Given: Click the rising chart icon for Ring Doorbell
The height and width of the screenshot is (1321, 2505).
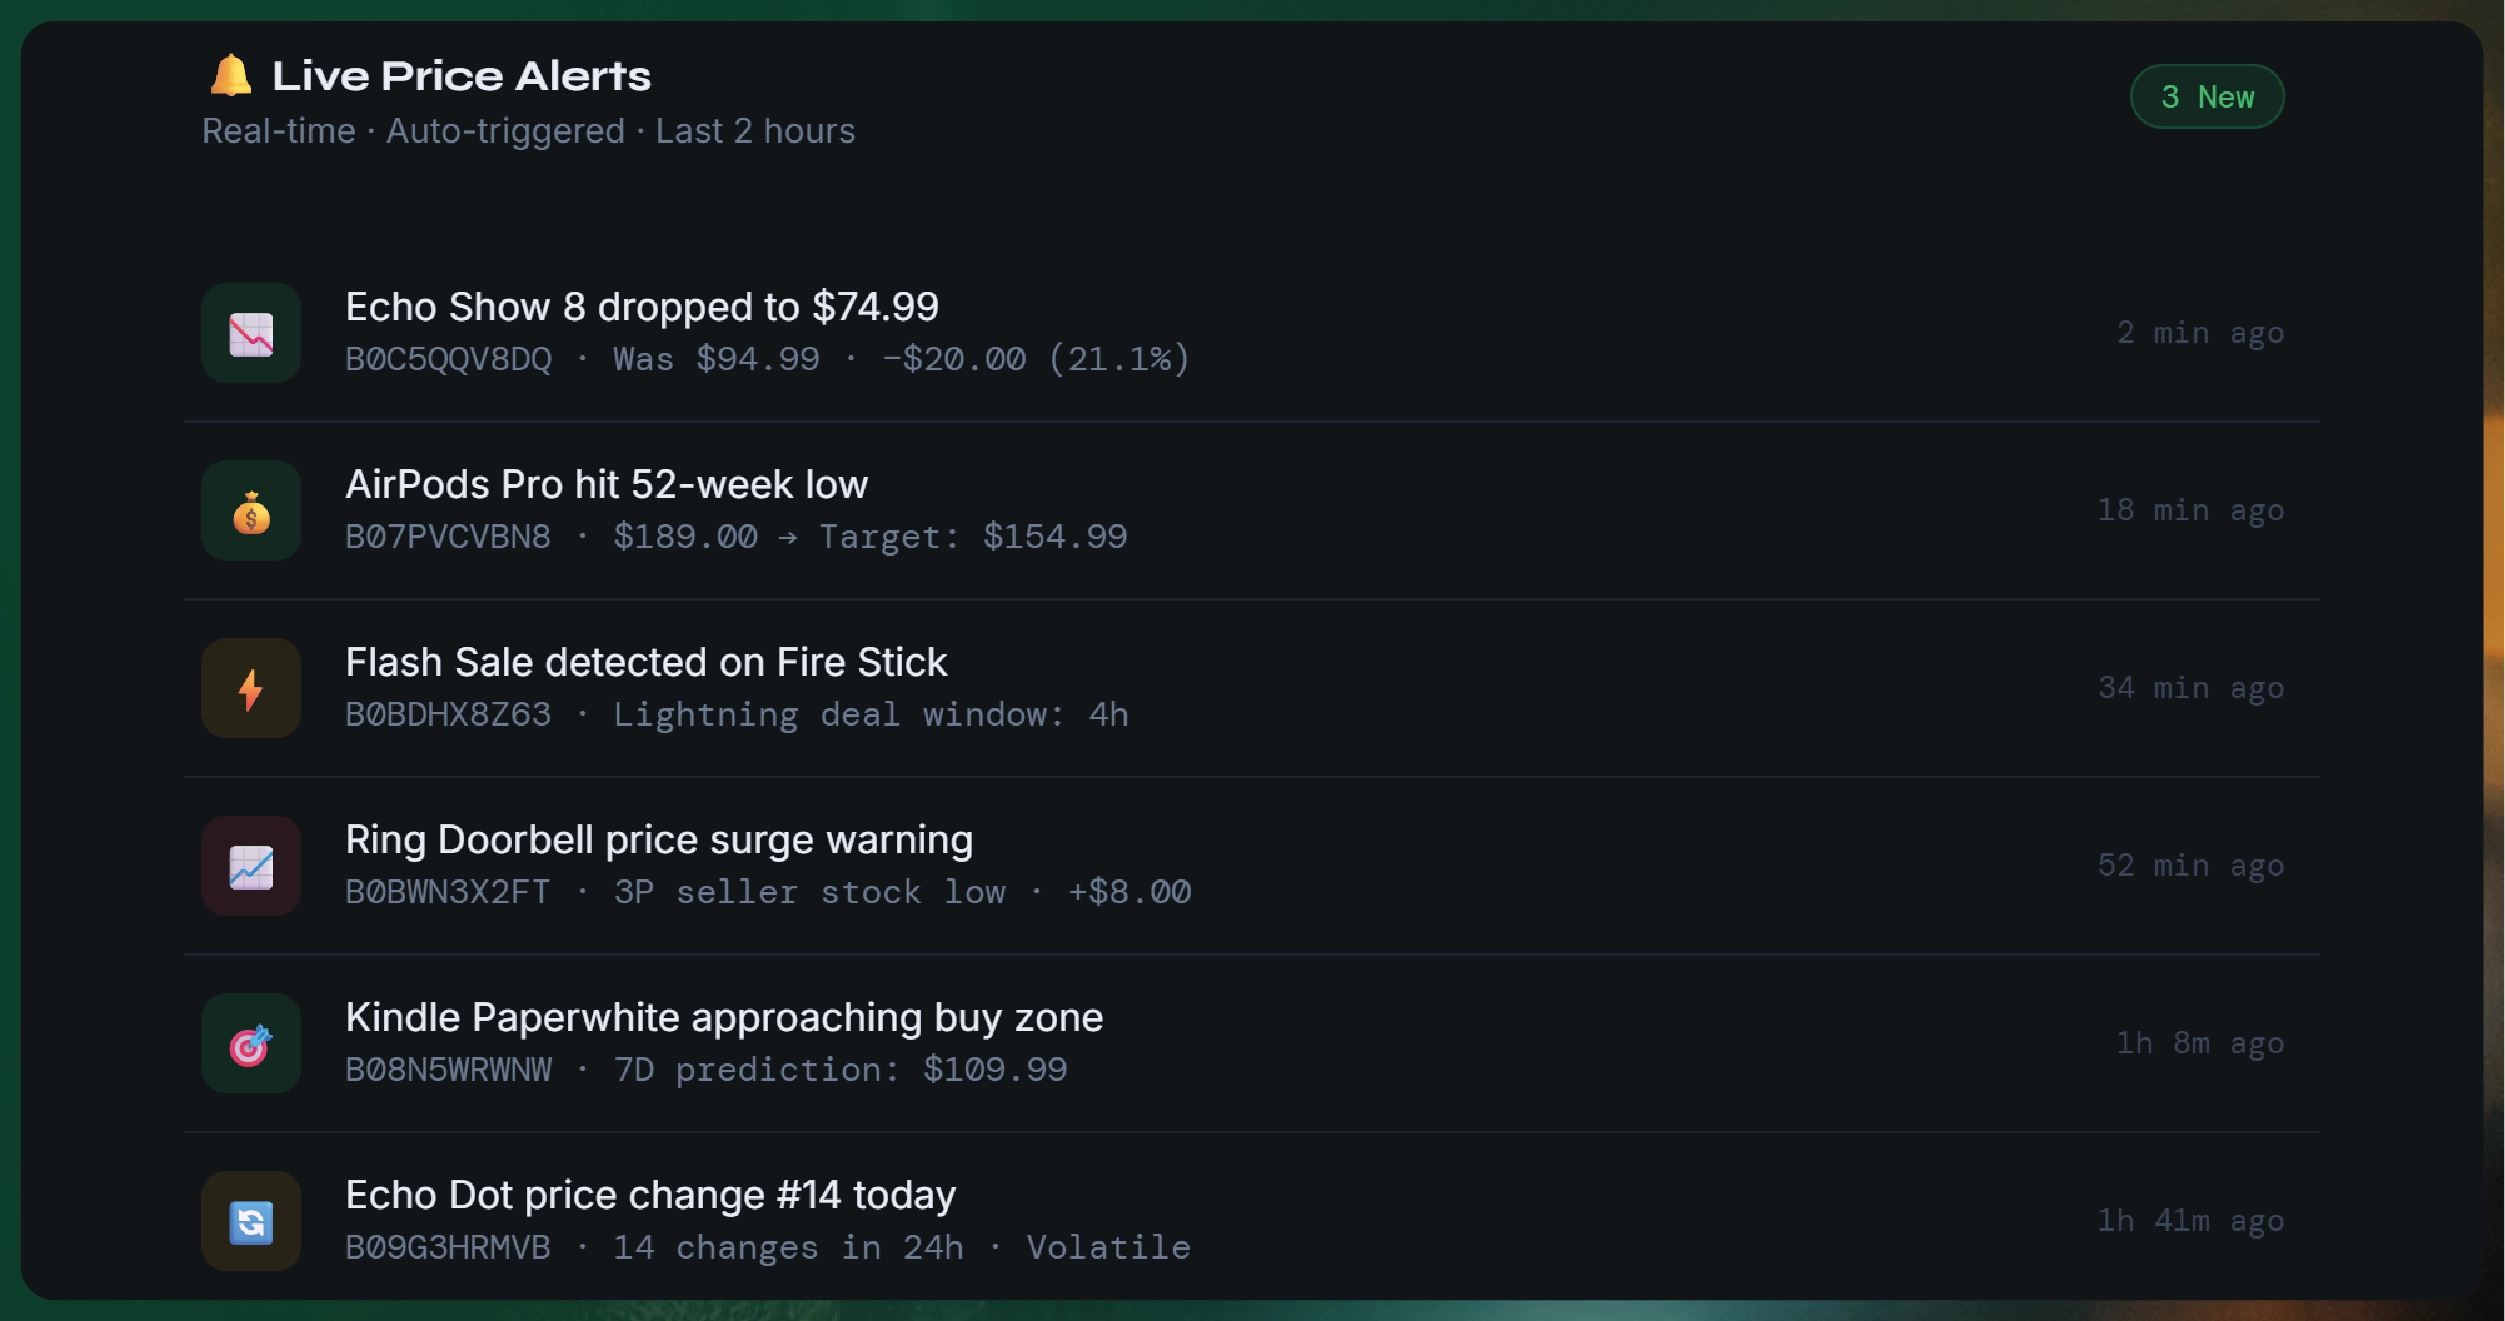Looking at the screenshot, I should pyautogui.click(x=251, y=867).
